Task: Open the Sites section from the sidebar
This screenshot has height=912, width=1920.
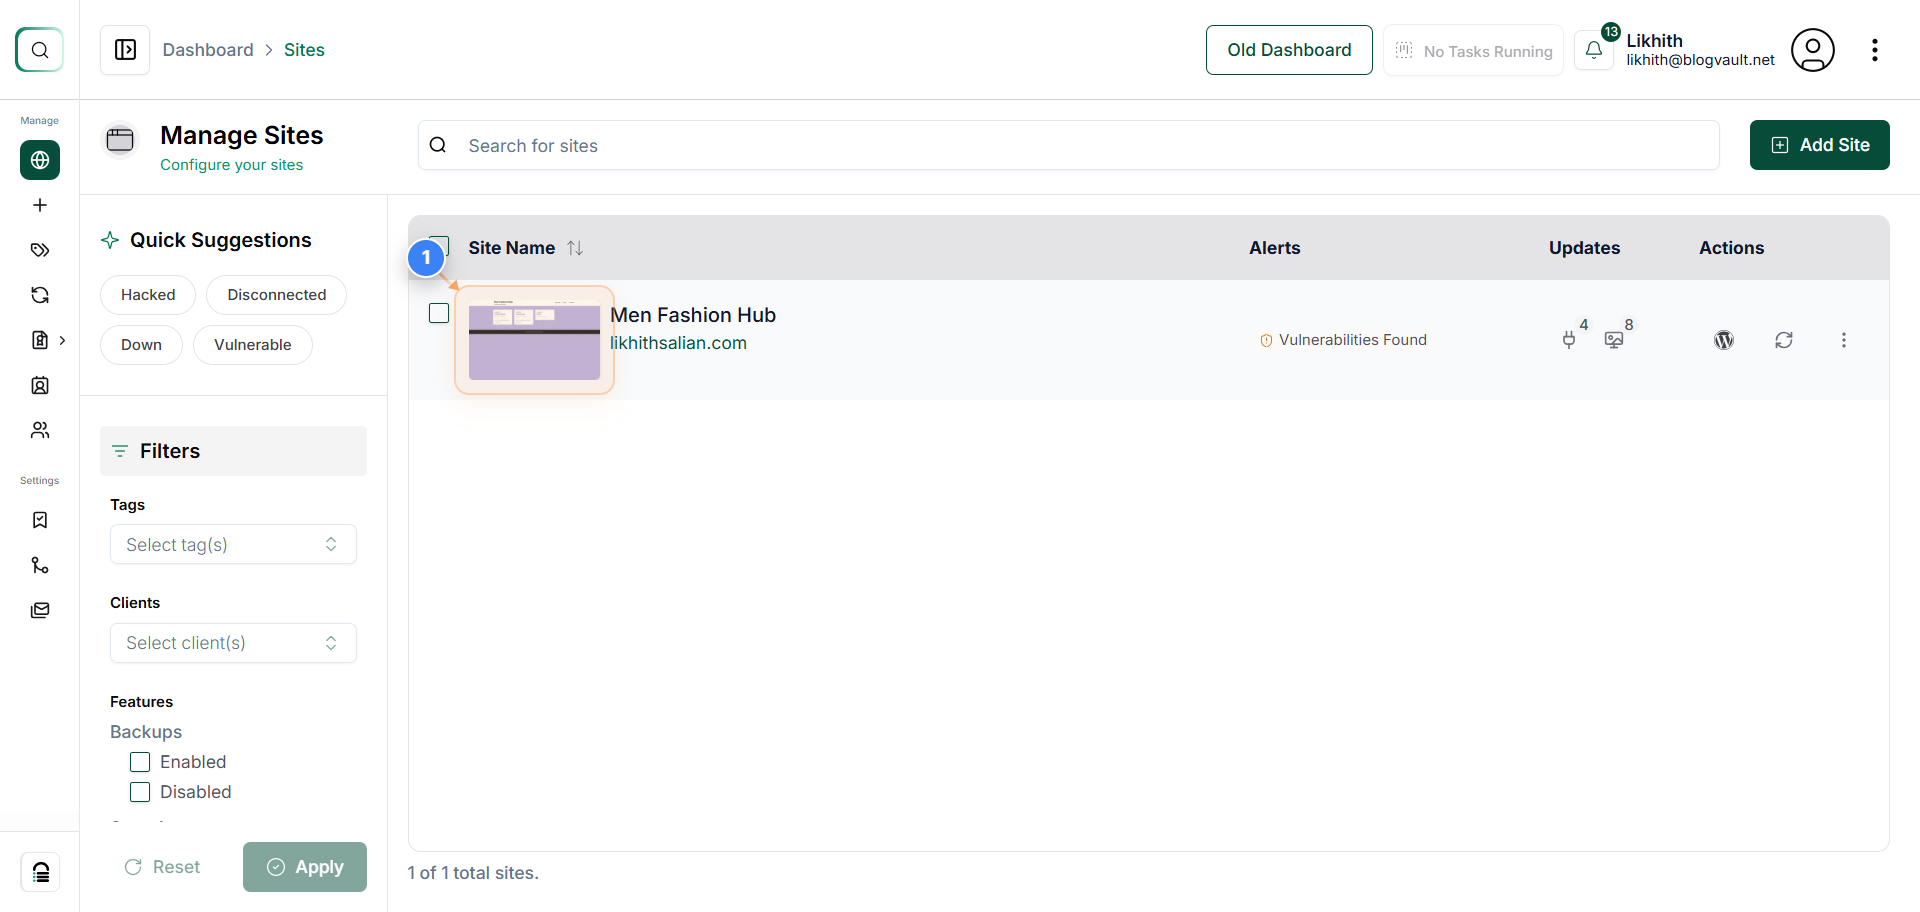Action: click(x=39, y=160)
